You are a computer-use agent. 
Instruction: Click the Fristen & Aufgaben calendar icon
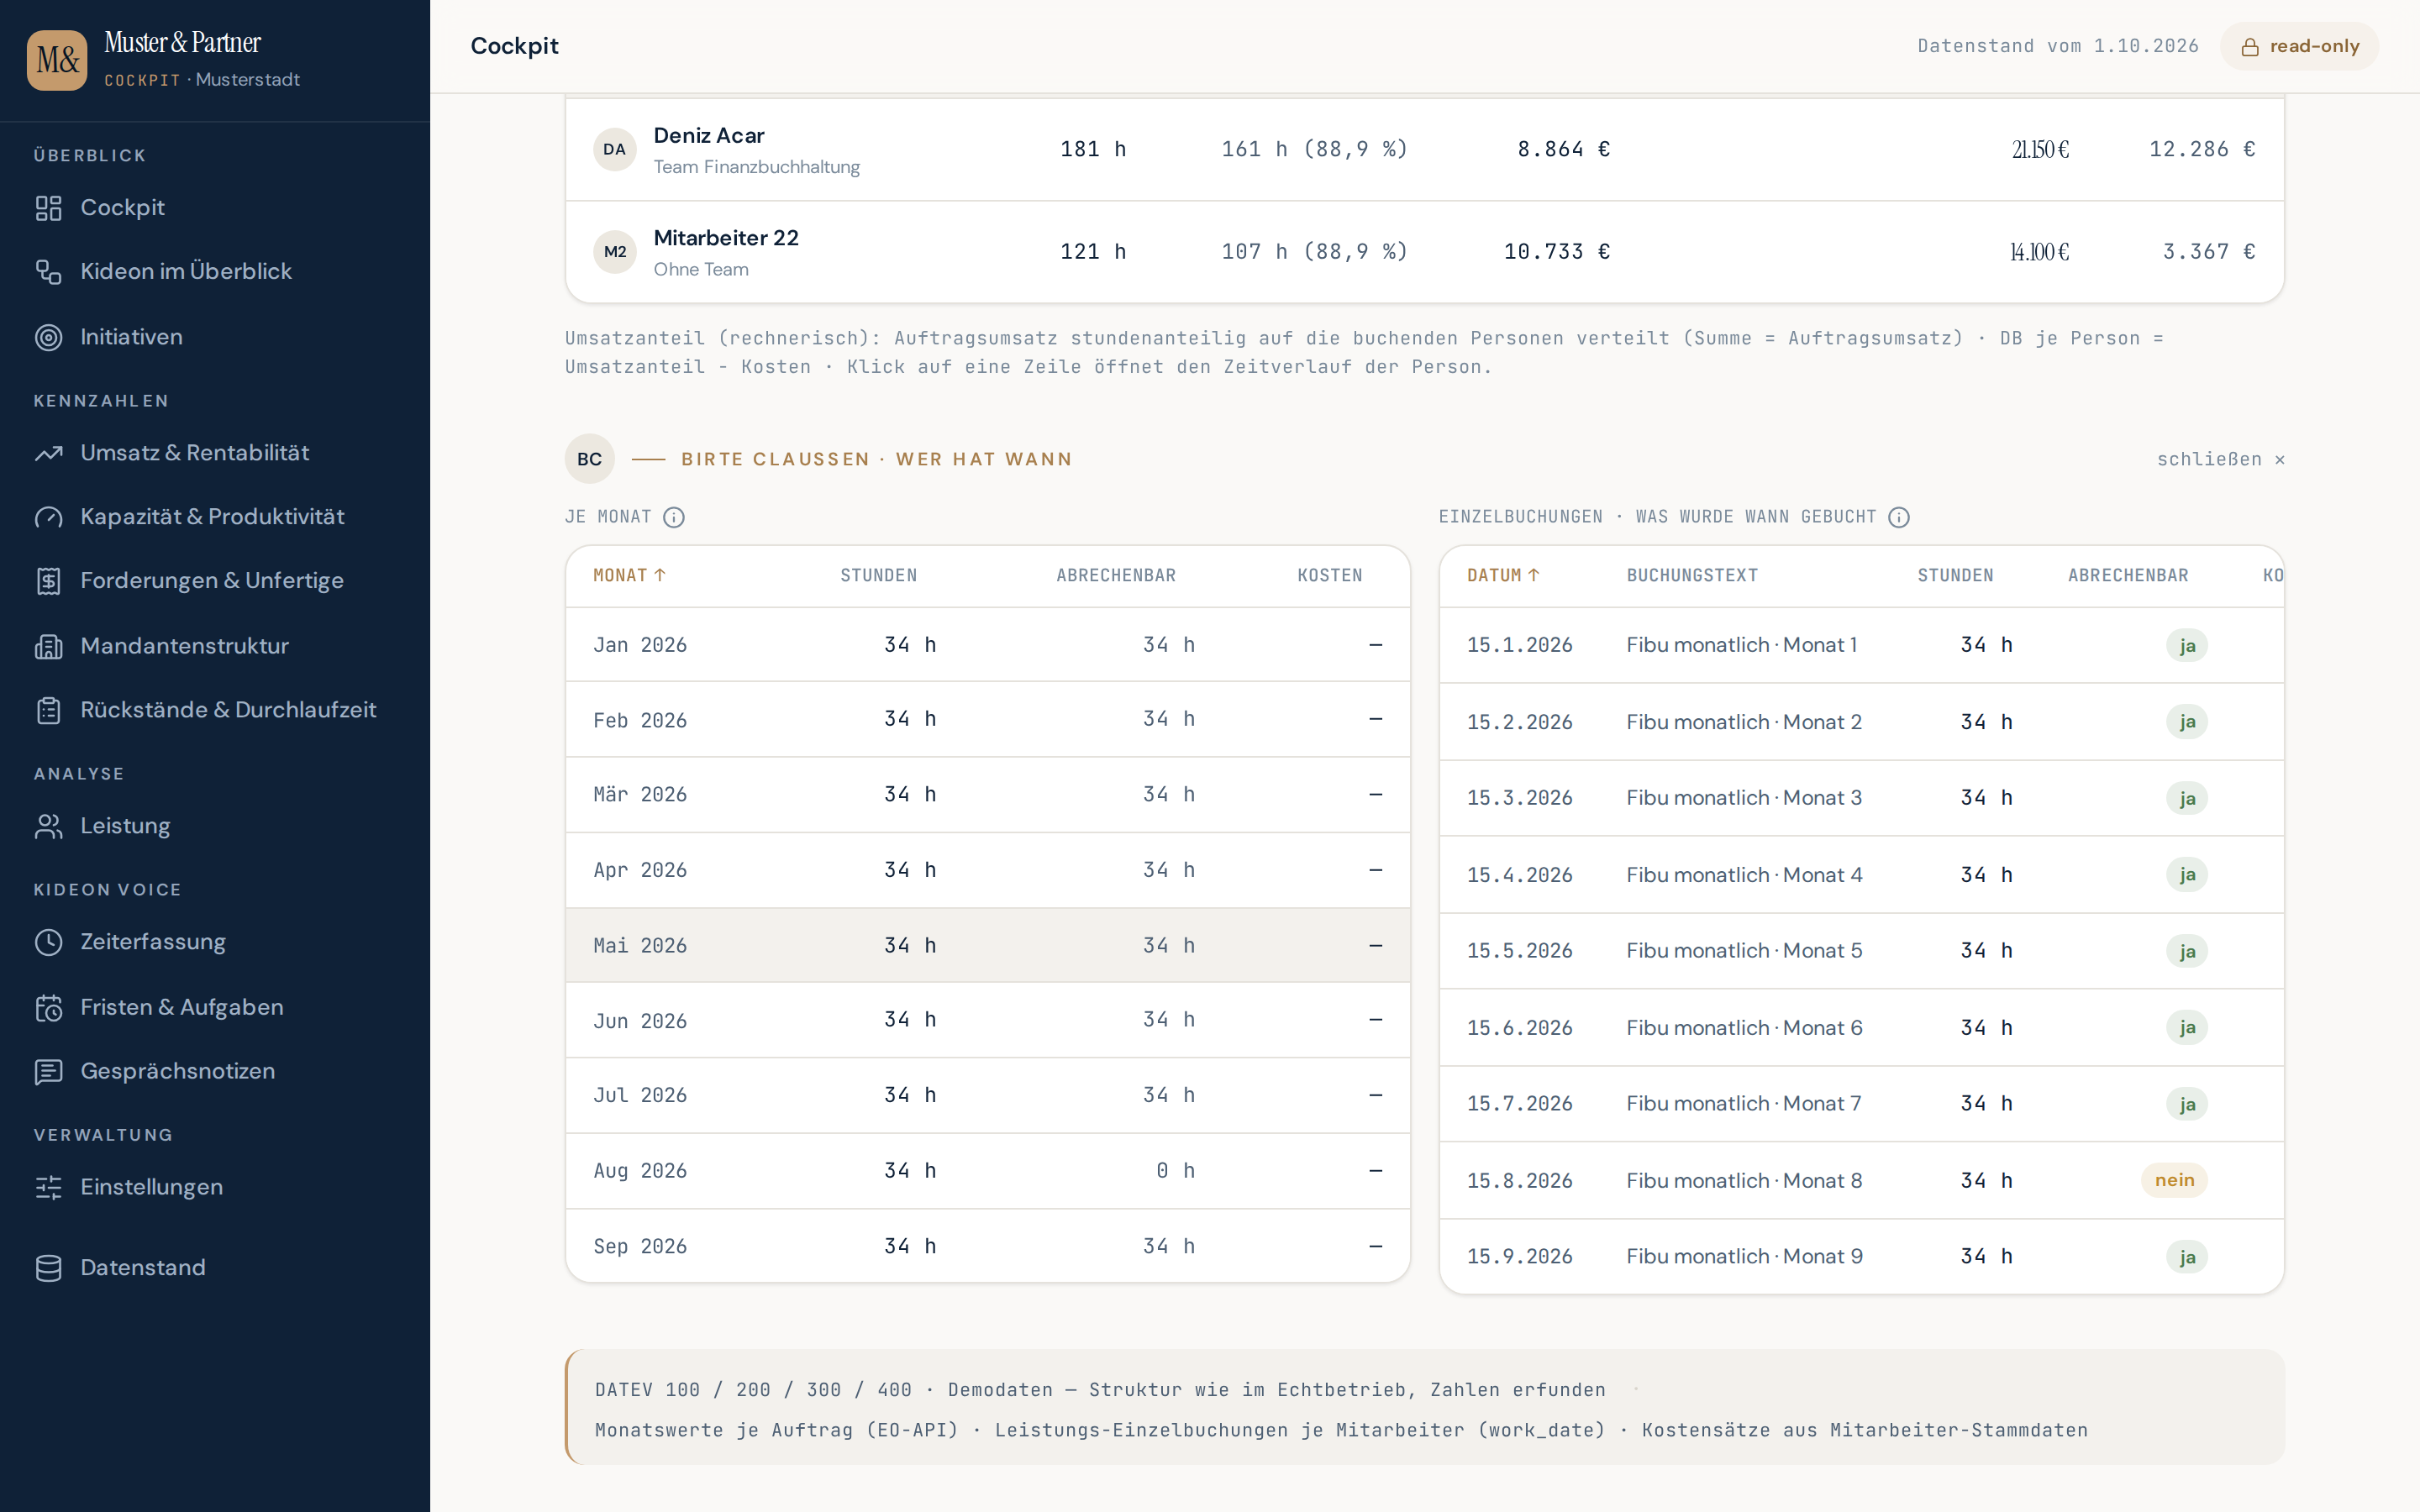tap(48, 1007)
